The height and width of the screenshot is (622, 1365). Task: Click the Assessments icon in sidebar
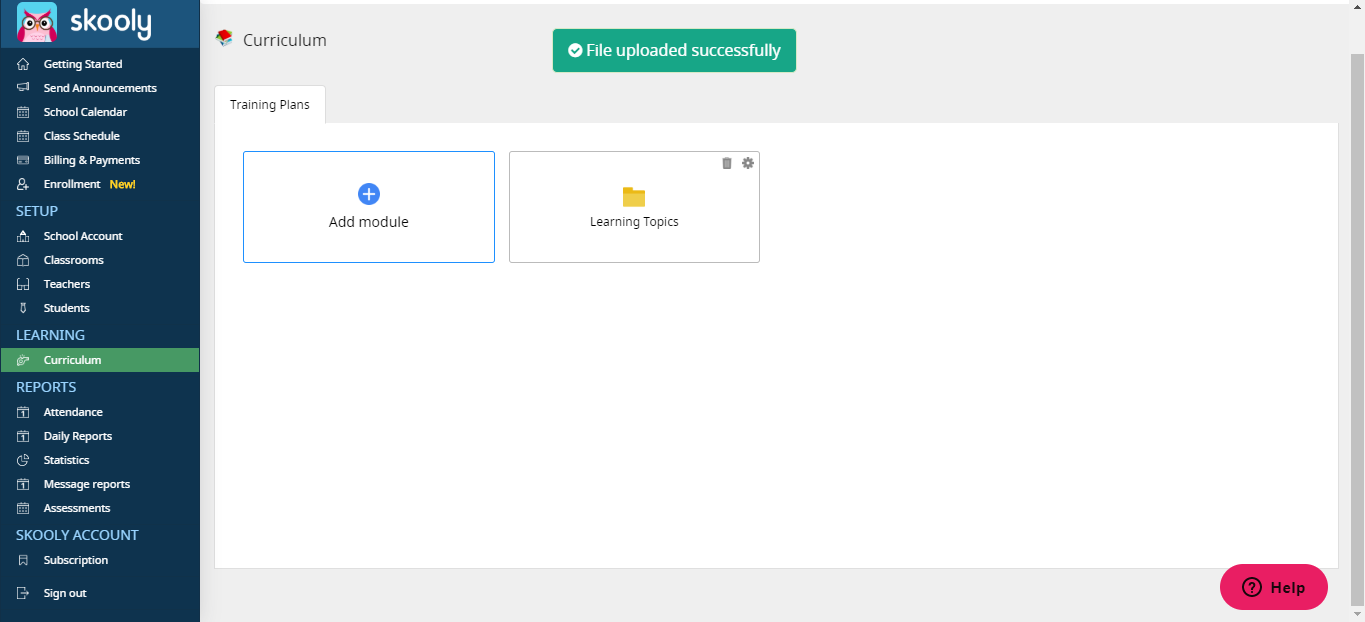coord(23,508)
